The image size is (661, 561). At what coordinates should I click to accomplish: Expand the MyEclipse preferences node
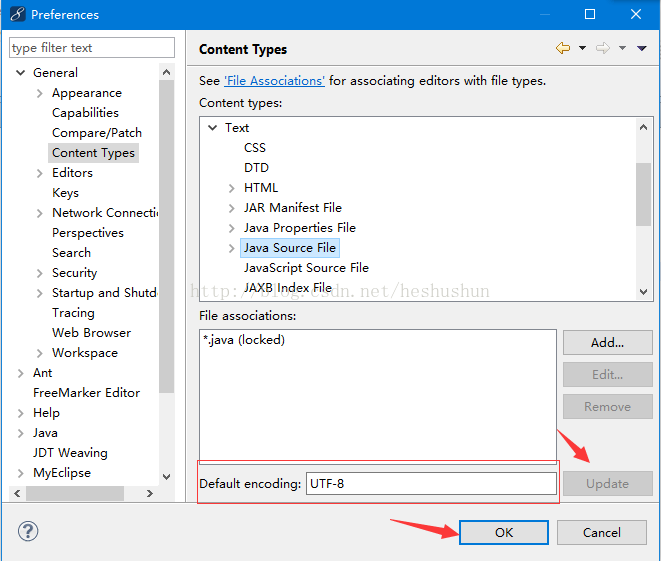click(20, 473)
